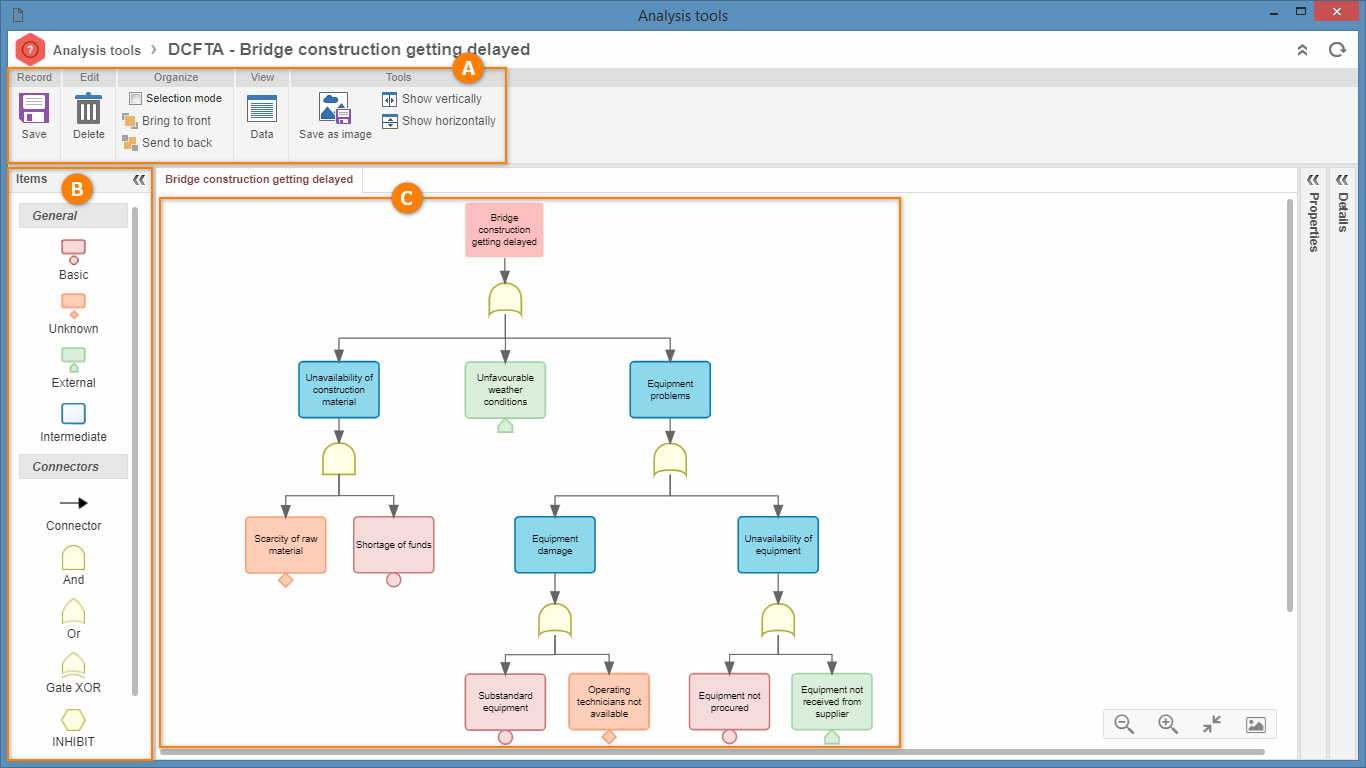Save the fault tree diagram
1366x768 pixels.
(34, 116)
